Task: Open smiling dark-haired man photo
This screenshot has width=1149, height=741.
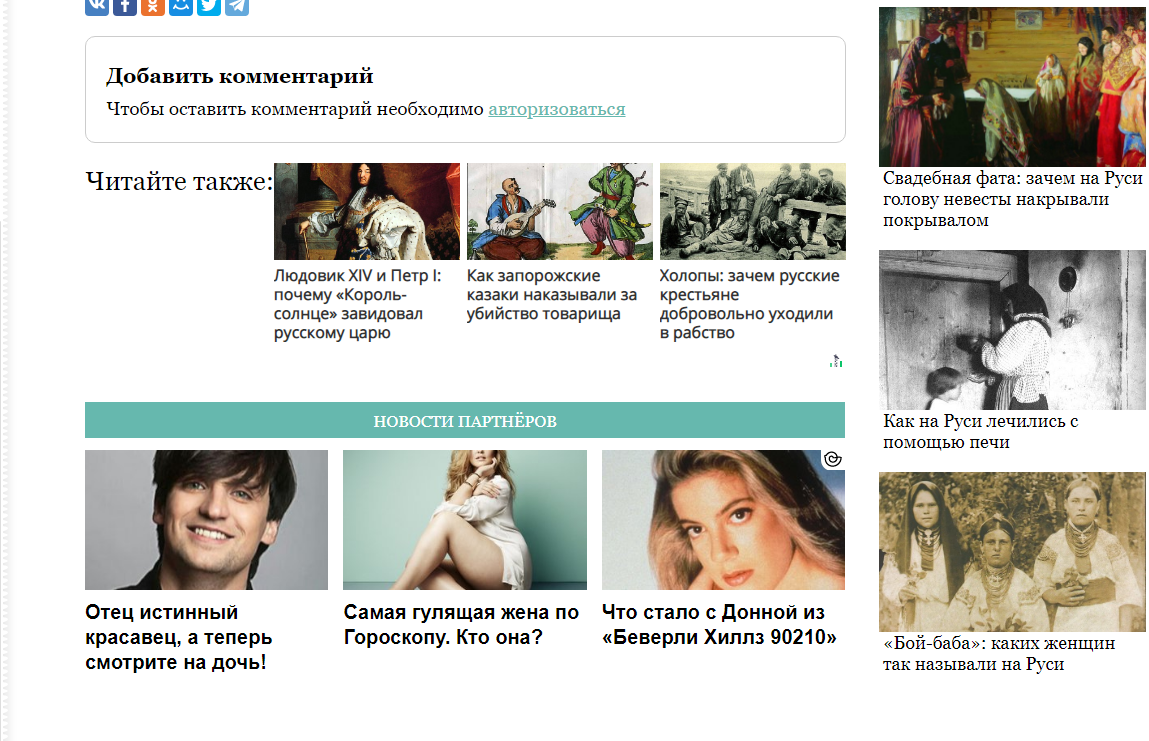Action: coord(207,520)
